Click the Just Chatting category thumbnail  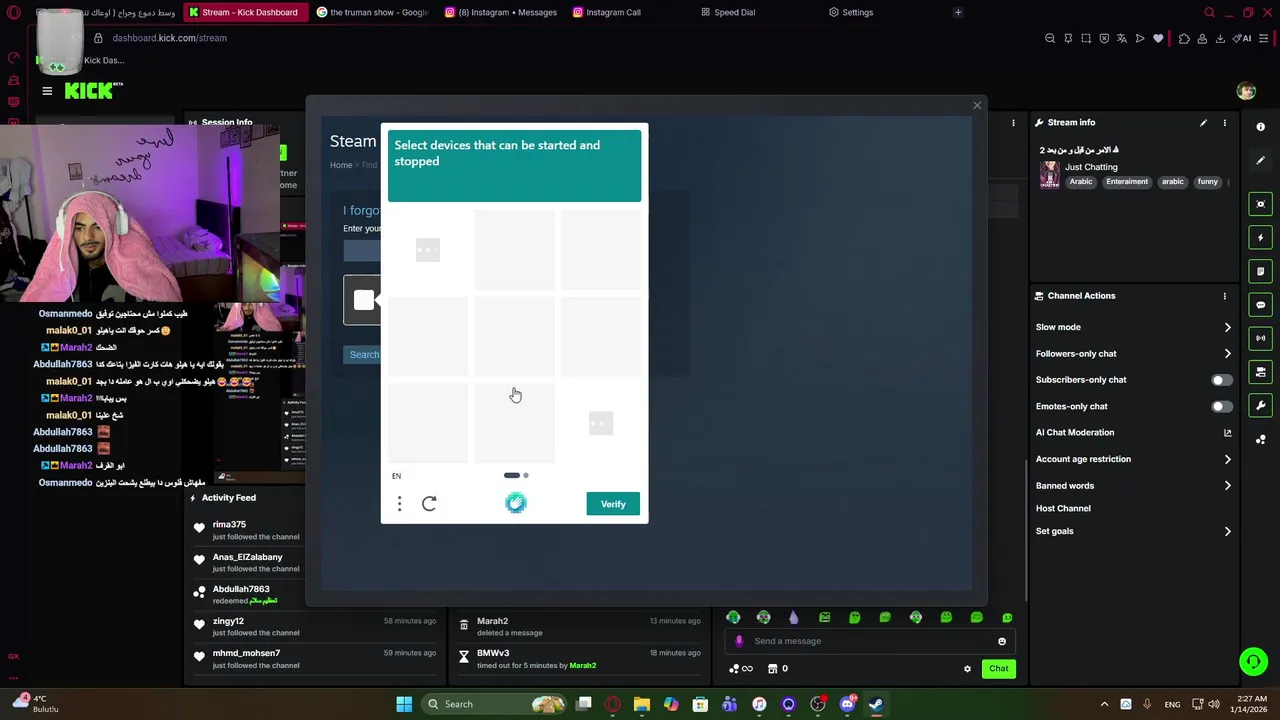pos(1049,175)
